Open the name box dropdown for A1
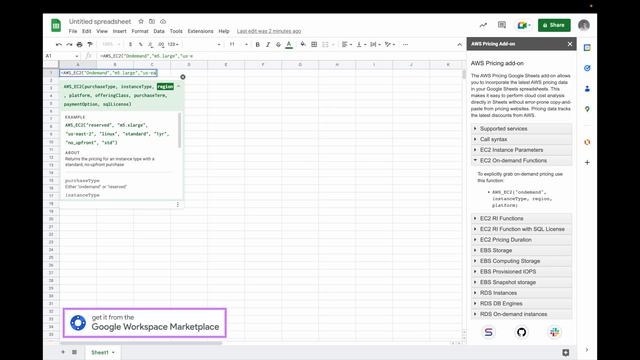The height and width of the screenshot is (360, 640). [x=76, y=56]
